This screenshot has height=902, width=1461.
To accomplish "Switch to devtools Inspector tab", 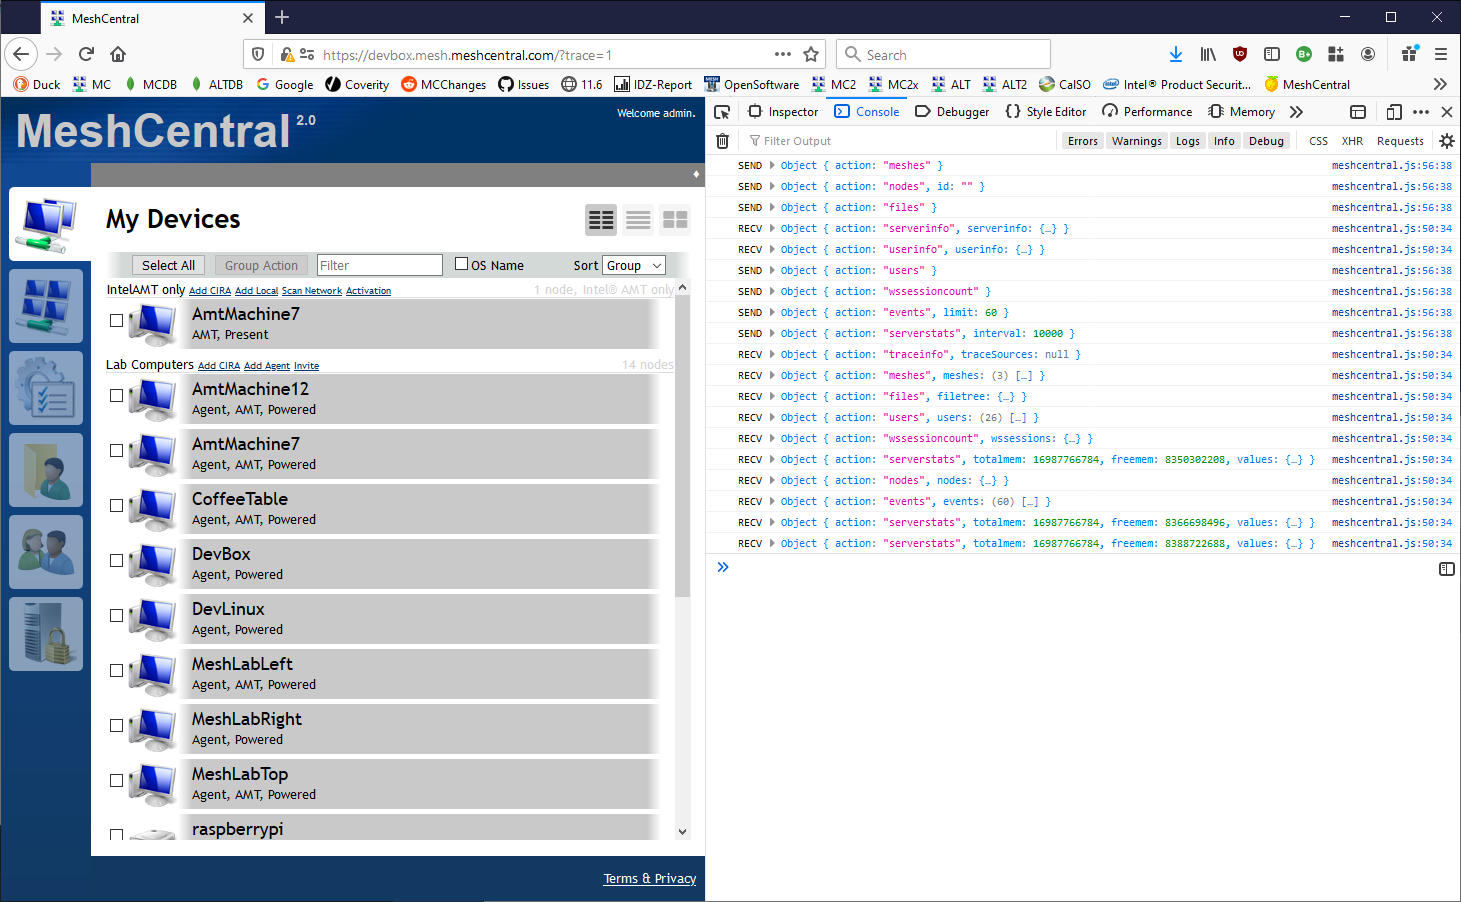I will click(x=783, y=112).
